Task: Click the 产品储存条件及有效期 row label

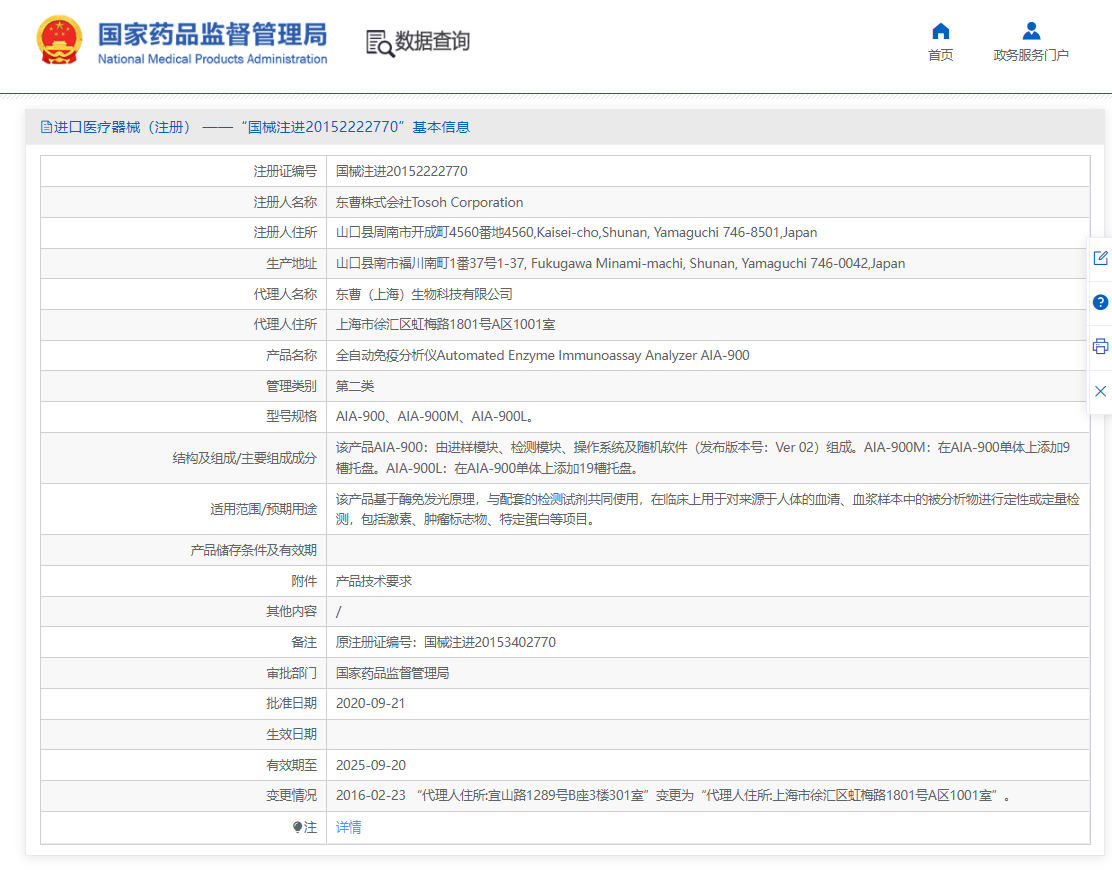Action: pos(253,550)
